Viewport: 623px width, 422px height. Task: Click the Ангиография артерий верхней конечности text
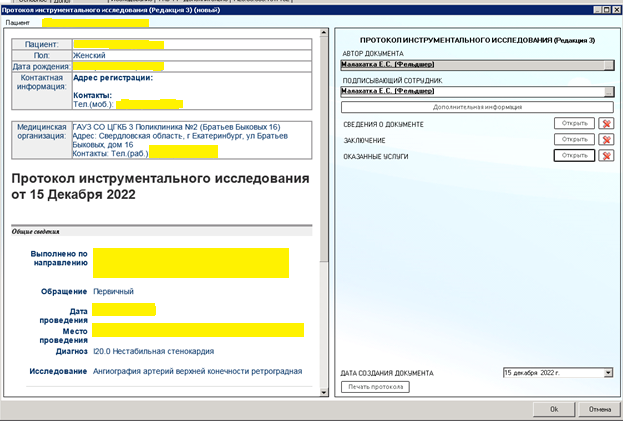[x=197, y=371]
